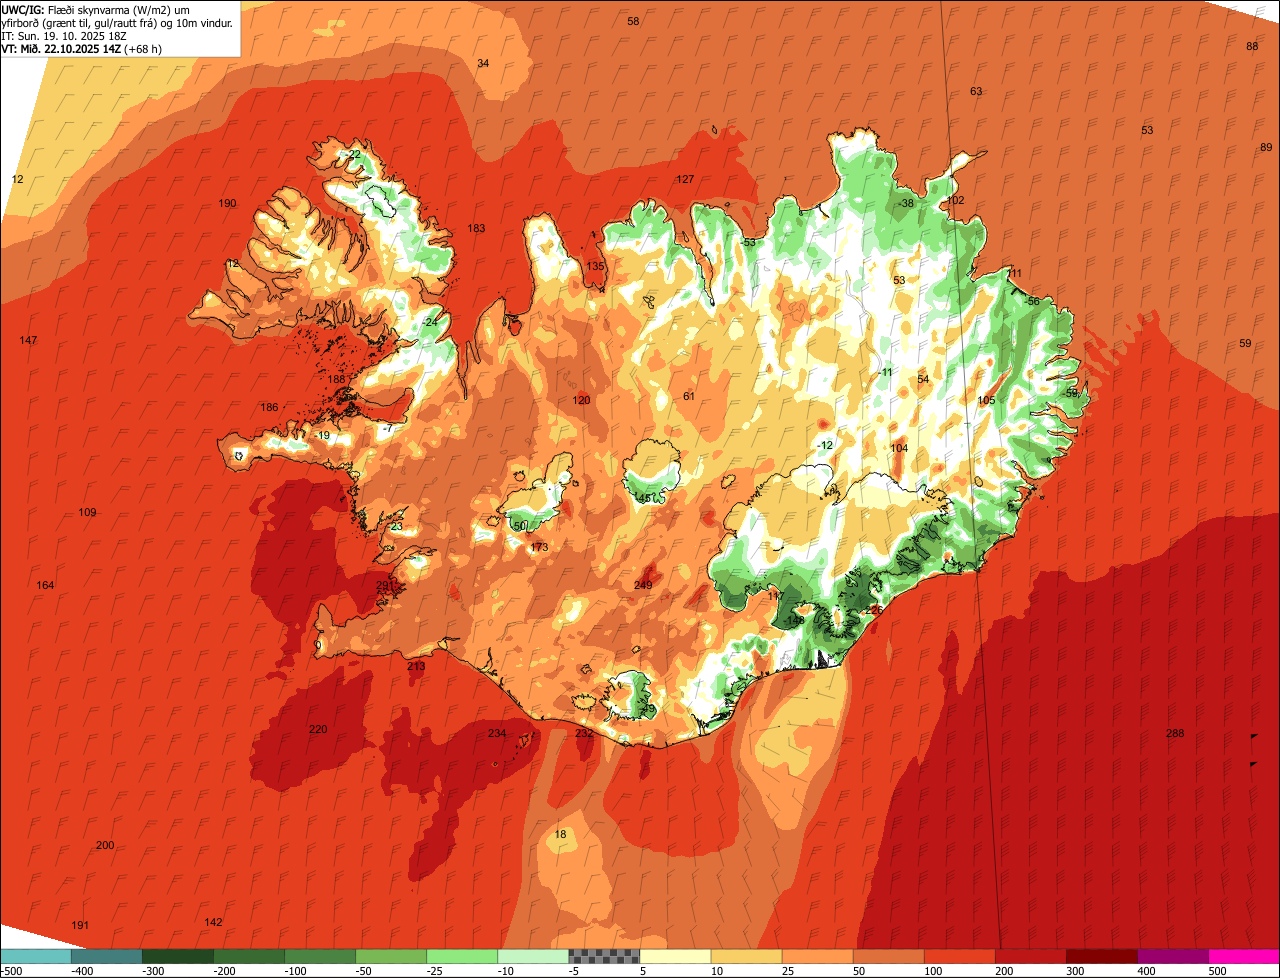Screen dimensions: 1280x978
Task: Click the map value 58 at the top
Action: point(633,21)
